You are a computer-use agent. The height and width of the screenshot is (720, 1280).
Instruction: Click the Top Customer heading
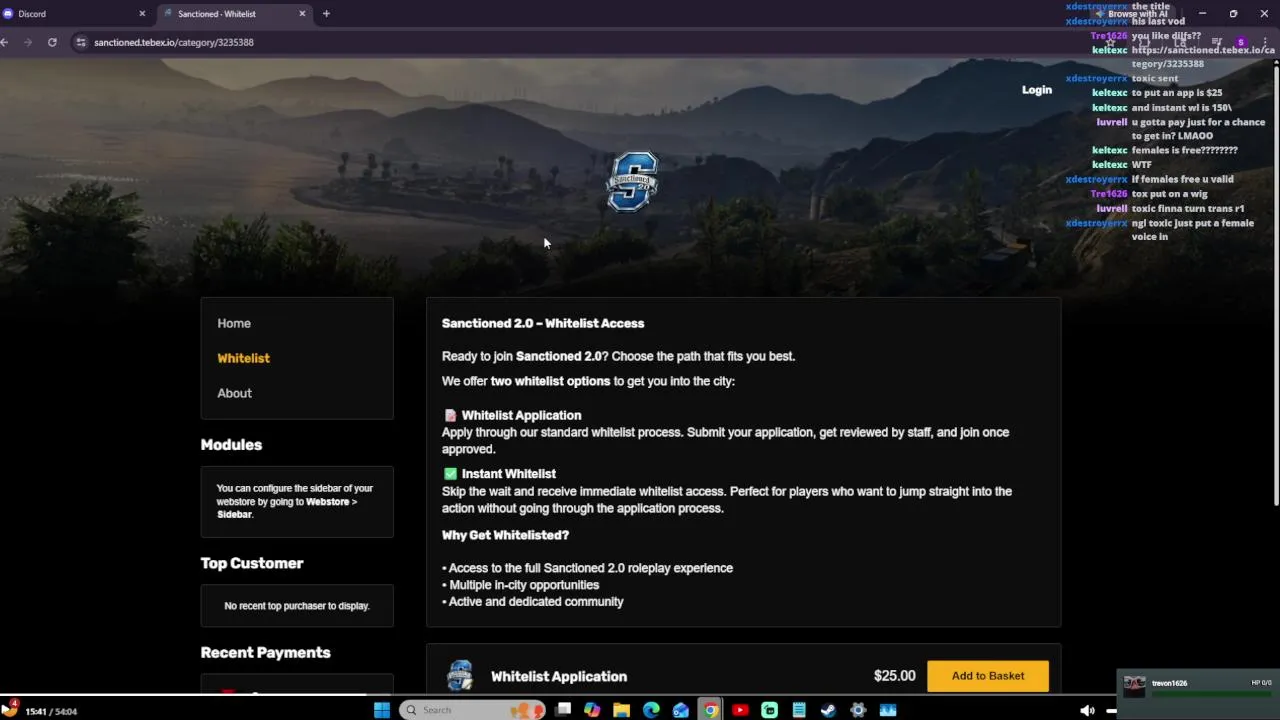pyautogui.click(x=252, y=563)
